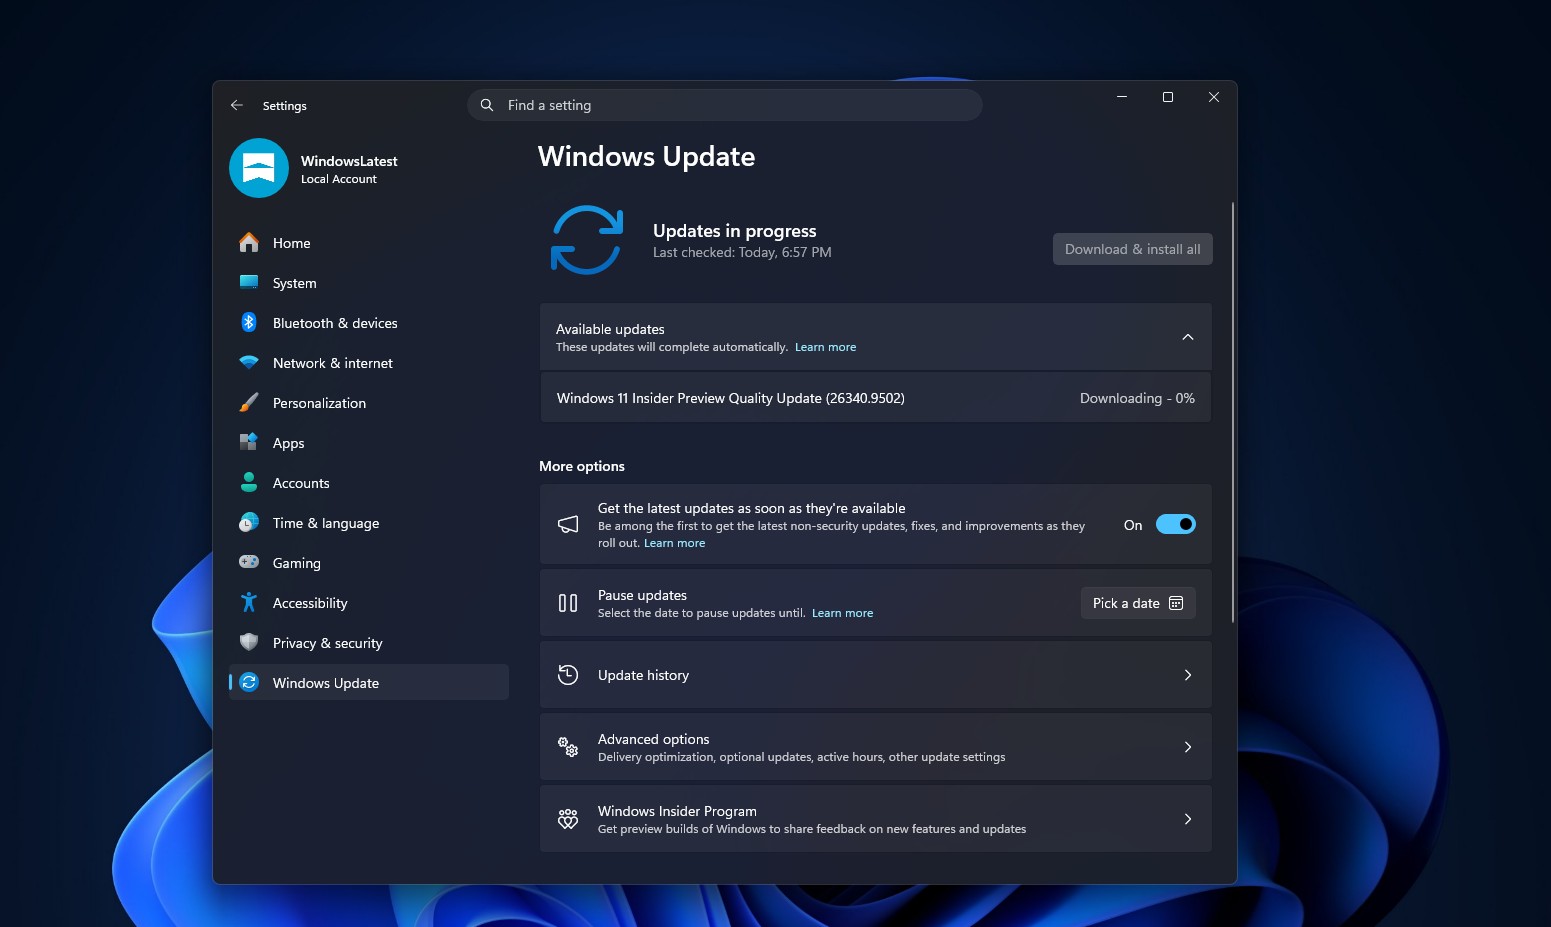Click the Home house icon

click(249, 243)
